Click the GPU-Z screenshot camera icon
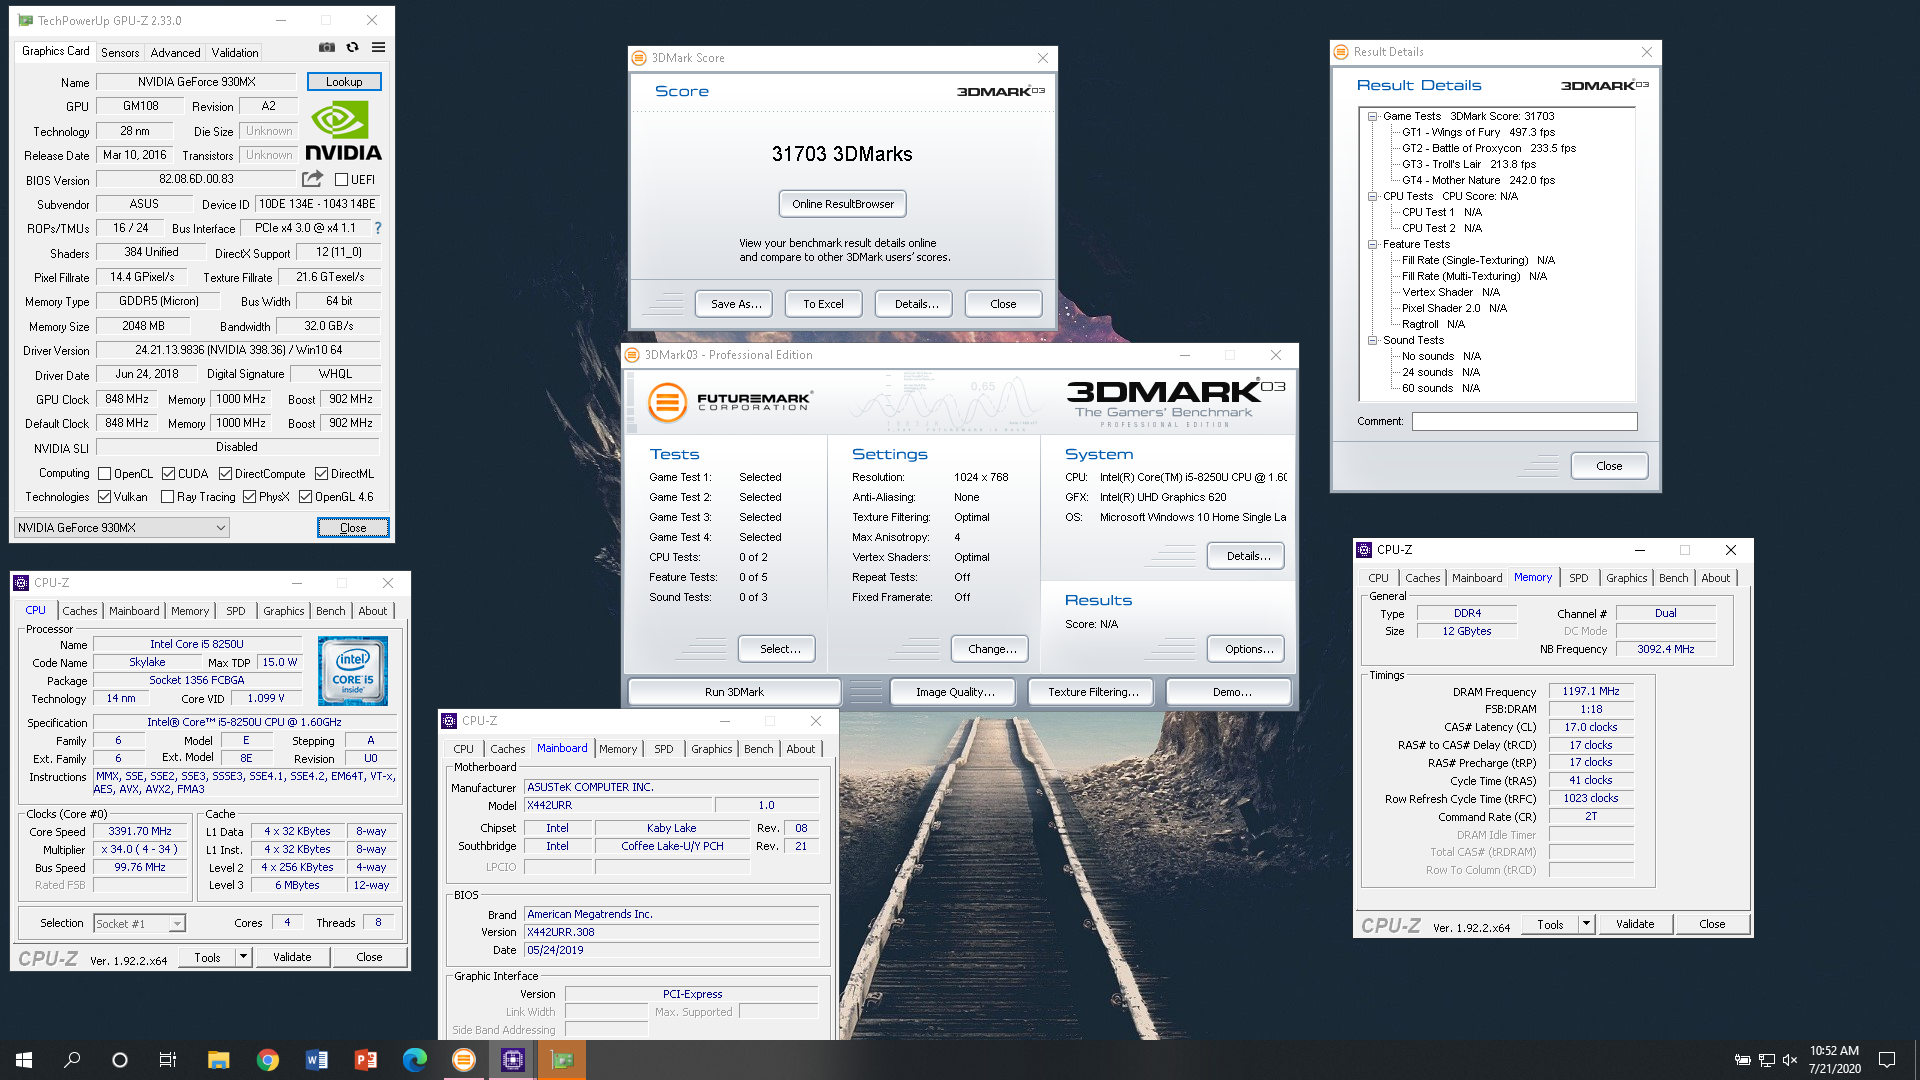This screenshot has width=1920, height=1080. click(x=327, y=47)
